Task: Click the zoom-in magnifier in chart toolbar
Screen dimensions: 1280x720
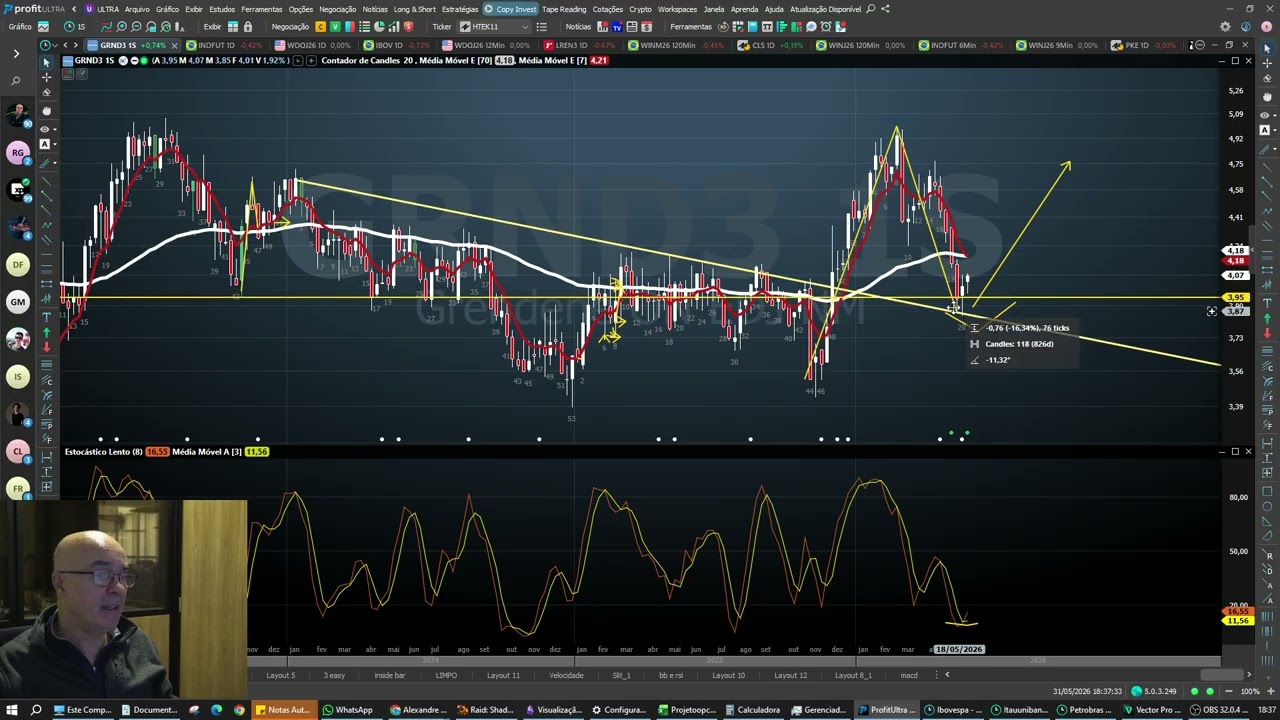Action: [121, 26]
